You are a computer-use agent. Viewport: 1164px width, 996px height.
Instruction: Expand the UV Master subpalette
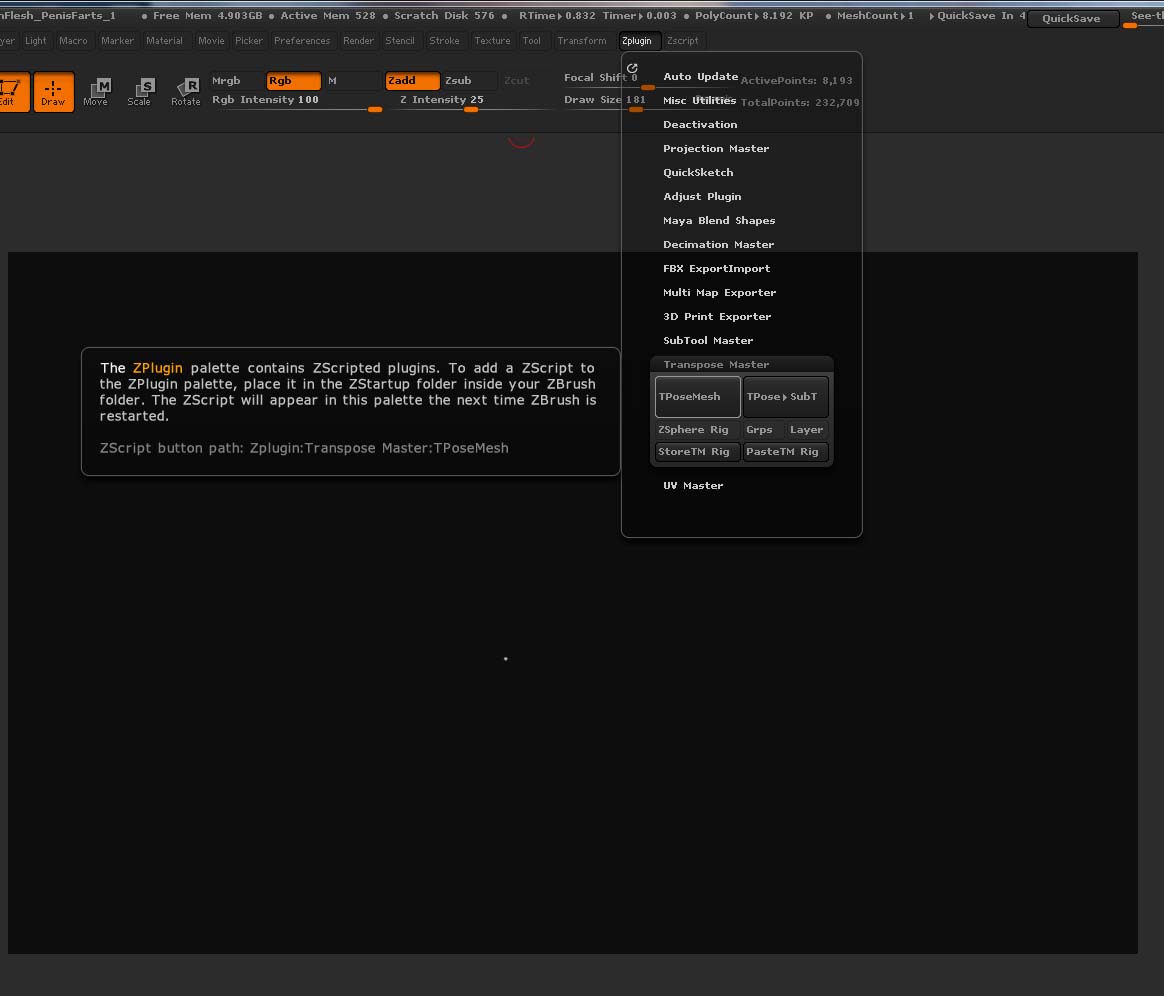click(x=692, y=485)
